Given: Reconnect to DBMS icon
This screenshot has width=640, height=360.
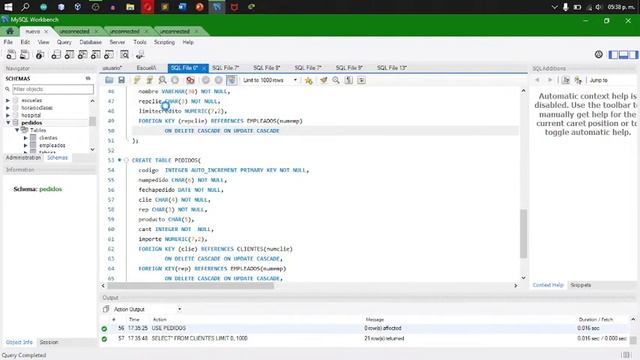Looking at the screenshot, I should pos(140,55).
